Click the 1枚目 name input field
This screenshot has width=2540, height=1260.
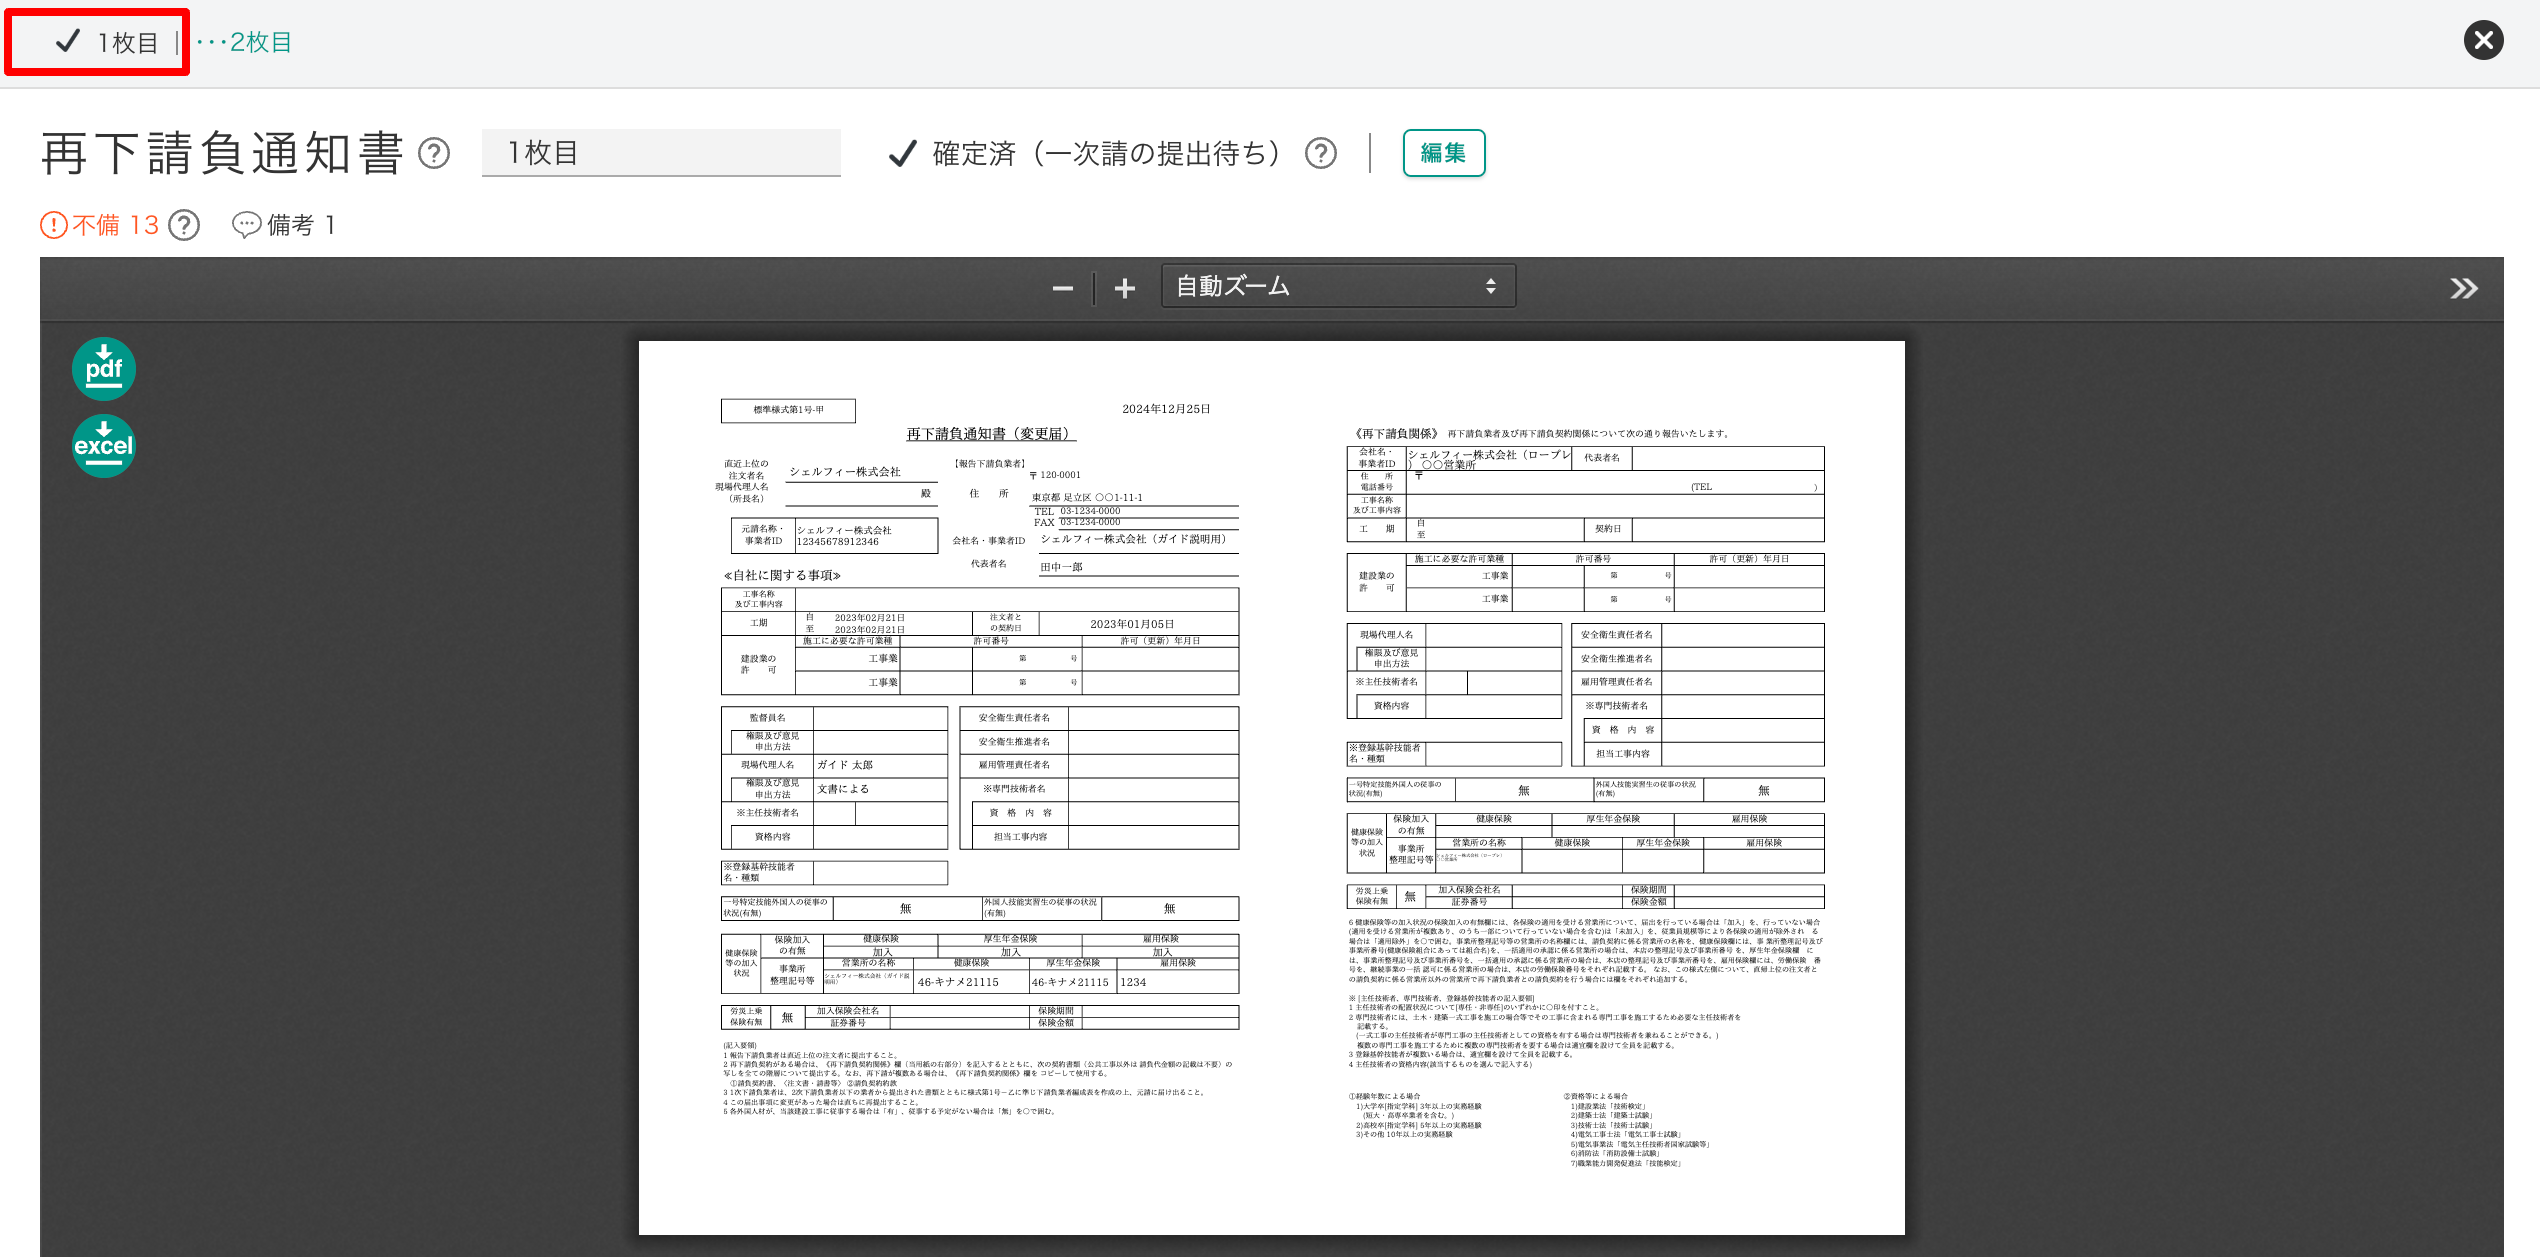point(661,153)
